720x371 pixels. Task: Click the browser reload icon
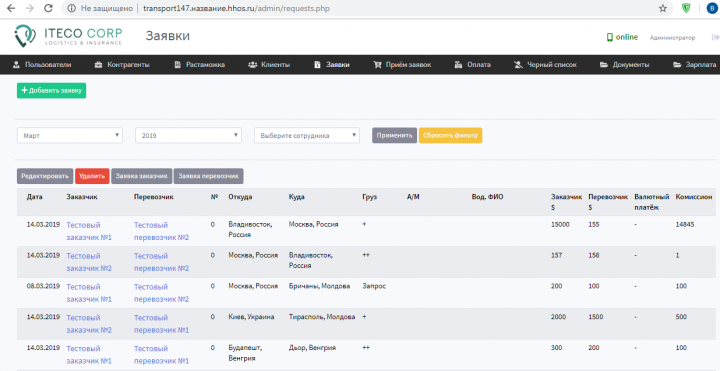(x=48, y=8)
